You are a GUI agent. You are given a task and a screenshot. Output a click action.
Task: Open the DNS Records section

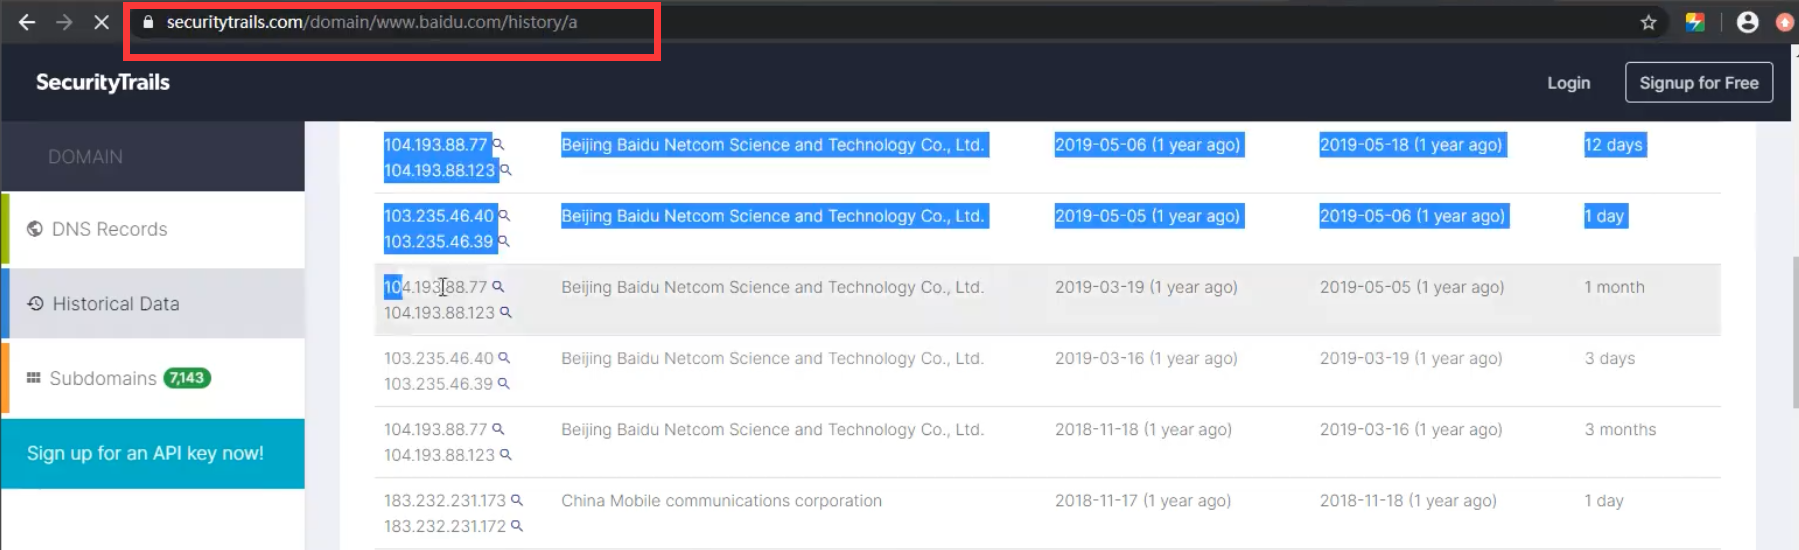point(109,229)
